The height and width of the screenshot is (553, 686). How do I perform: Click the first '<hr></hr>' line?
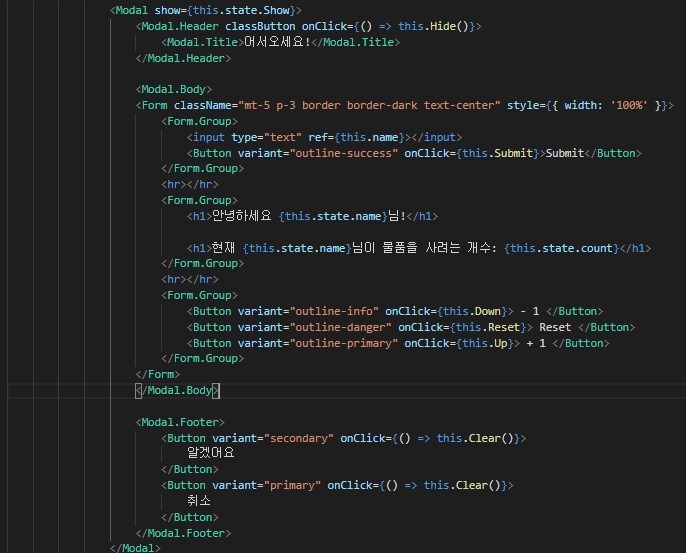point(189,185)
